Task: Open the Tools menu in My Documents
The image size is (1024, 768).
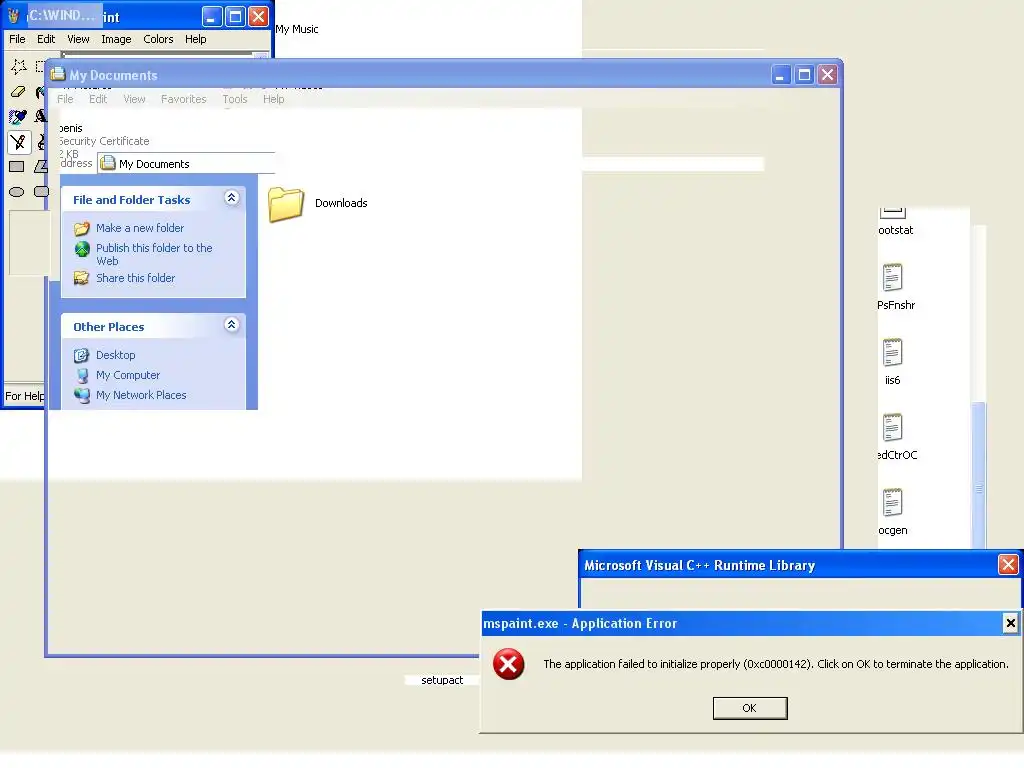Action: [234, 99]
